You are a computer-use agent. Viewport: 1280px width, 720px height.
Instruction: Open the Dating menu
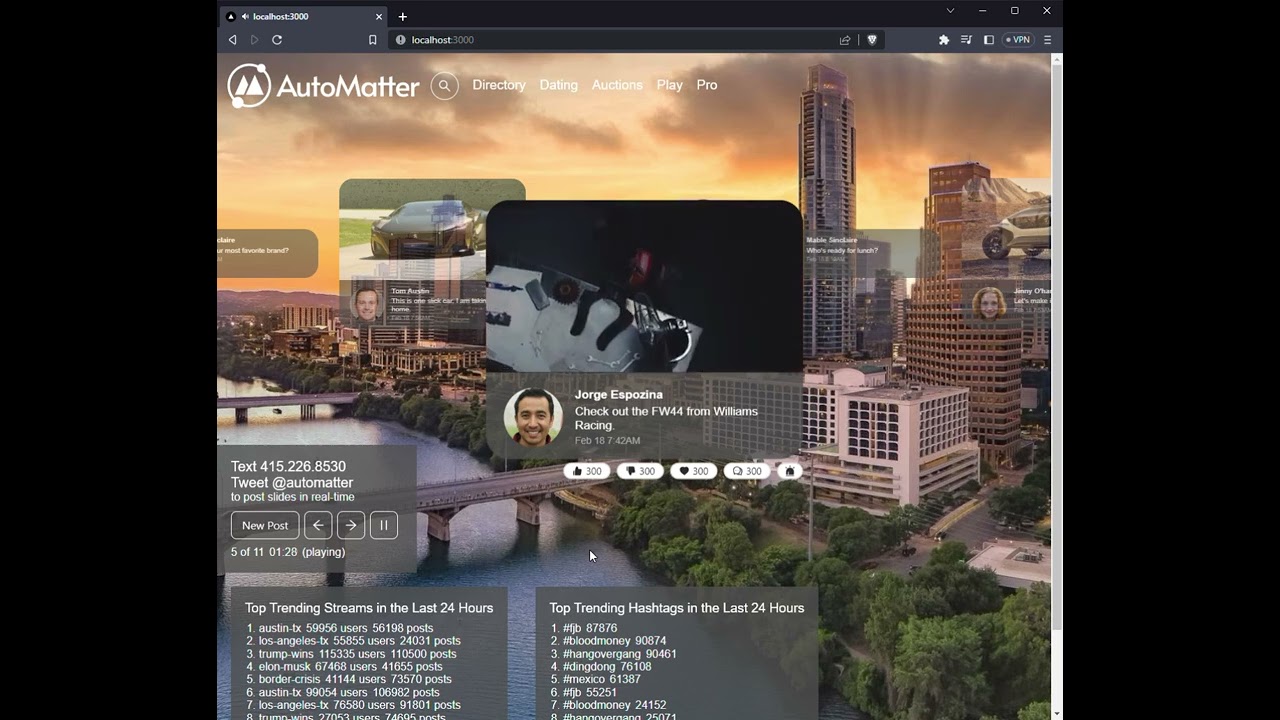click(559, 85)
